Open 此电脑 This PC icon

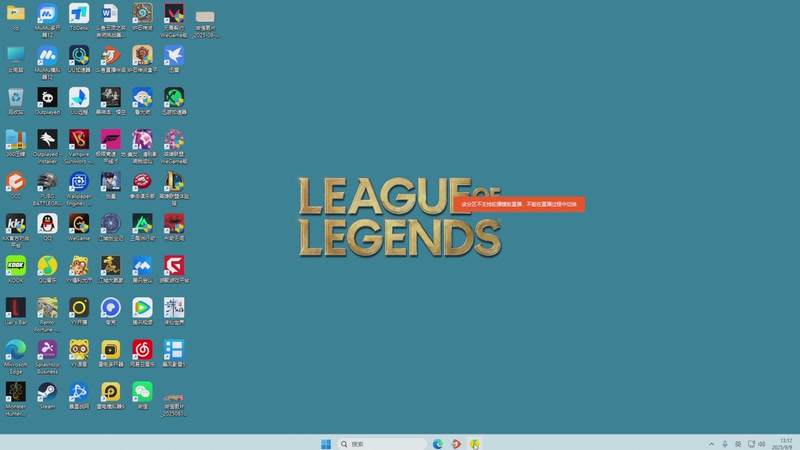16,59
